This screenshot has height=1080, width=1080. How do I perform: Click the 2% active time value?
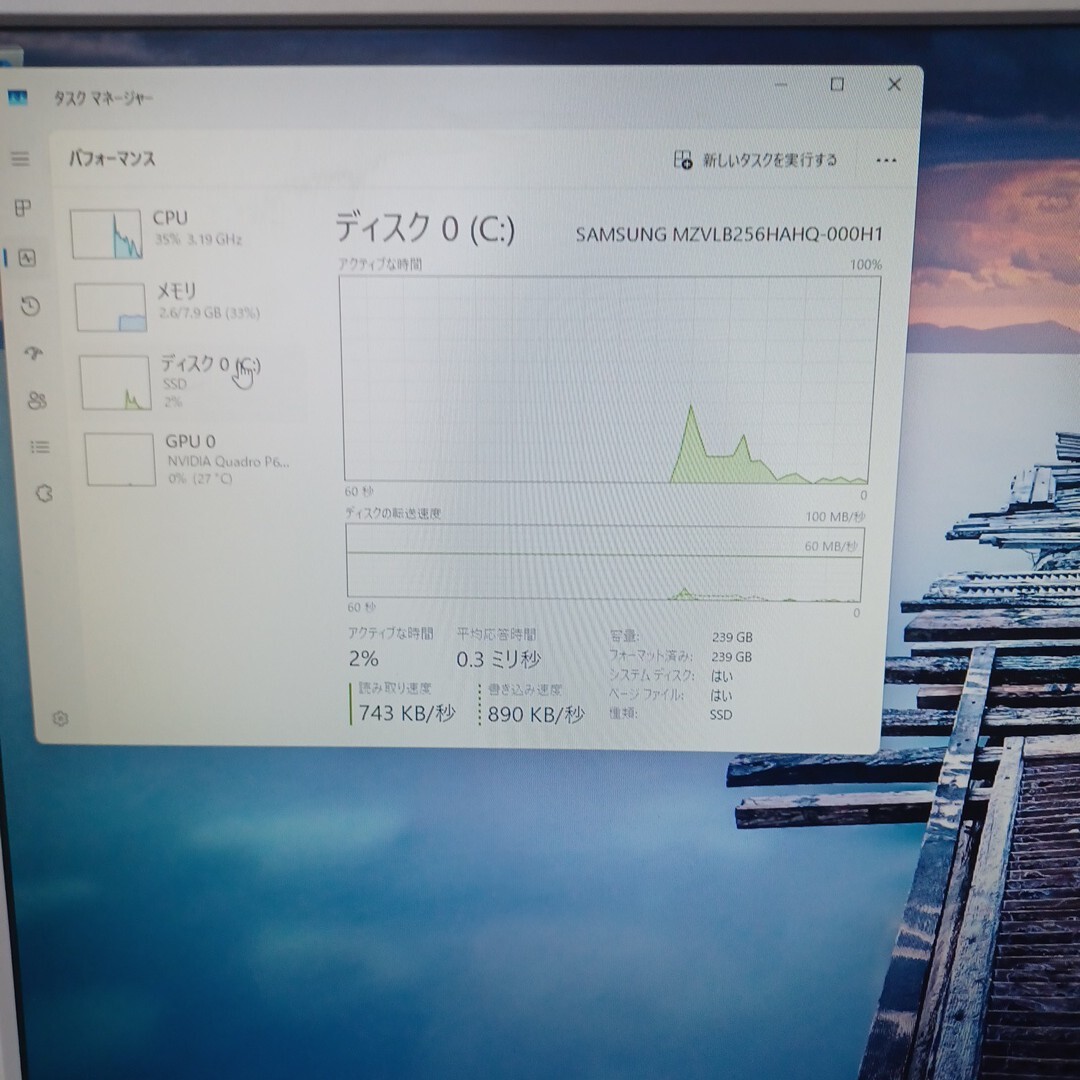[x=363, y=659]
